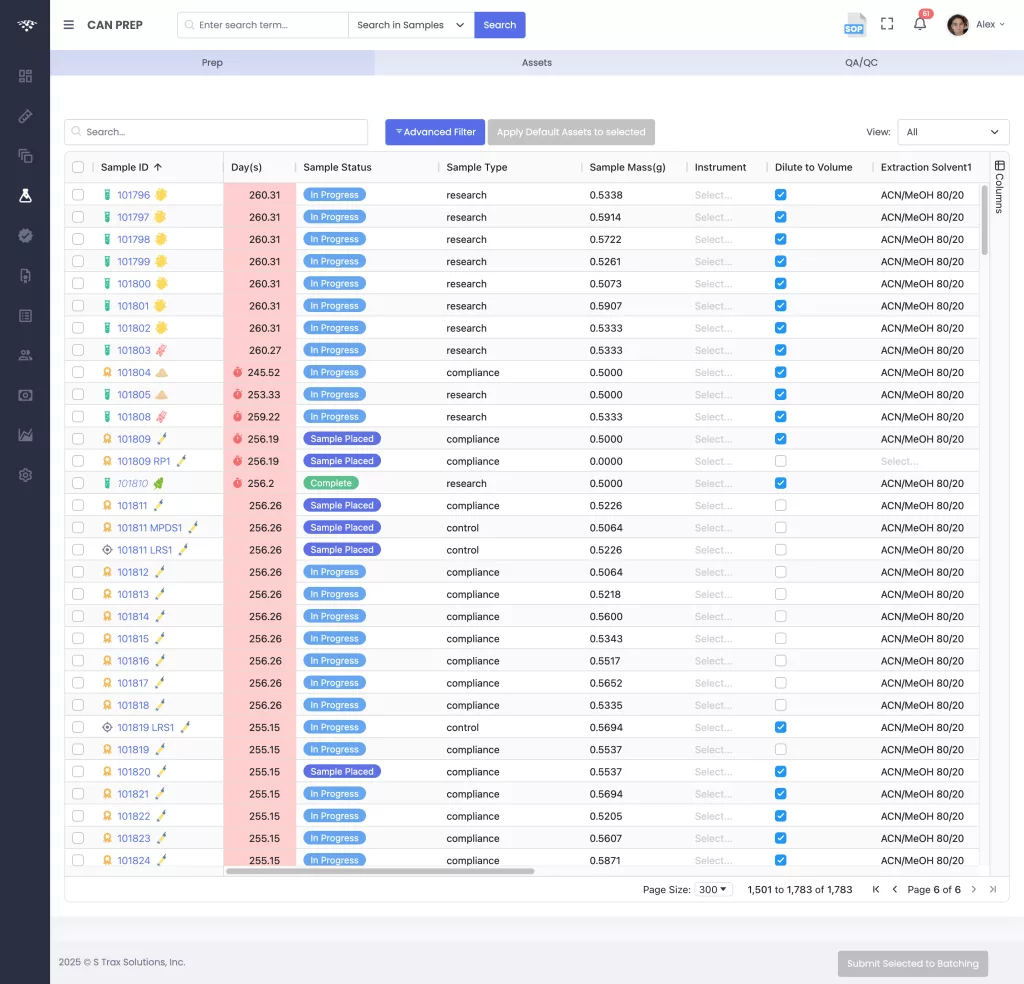Image resolution: width=1024 pixels, height=984 pixels.
Task: Click the horizontal table scrollbar
Action: pyautogui.click(x=380, y=871)
